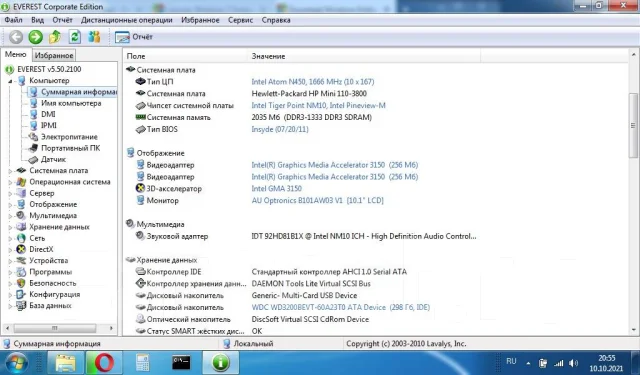Click the Оптический накопитель icon
The image size is (640, 375).
point(140,319)
